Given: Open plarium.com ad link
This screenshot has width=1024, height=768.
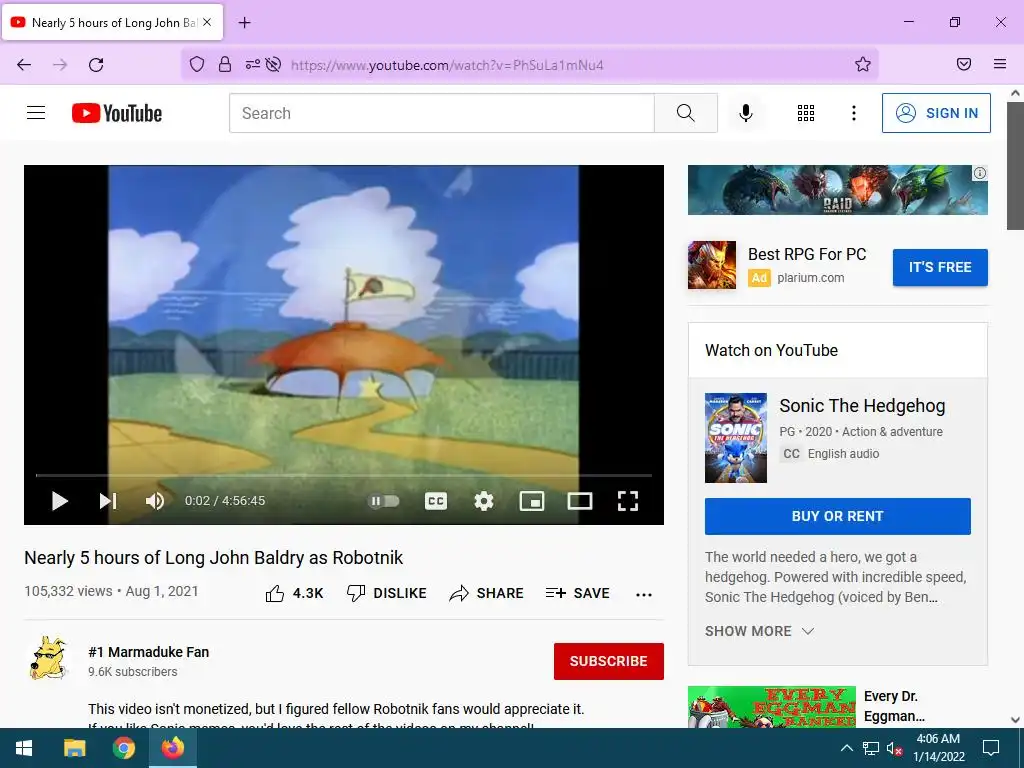Looking at the screenshot, I should tap(810, 278).
